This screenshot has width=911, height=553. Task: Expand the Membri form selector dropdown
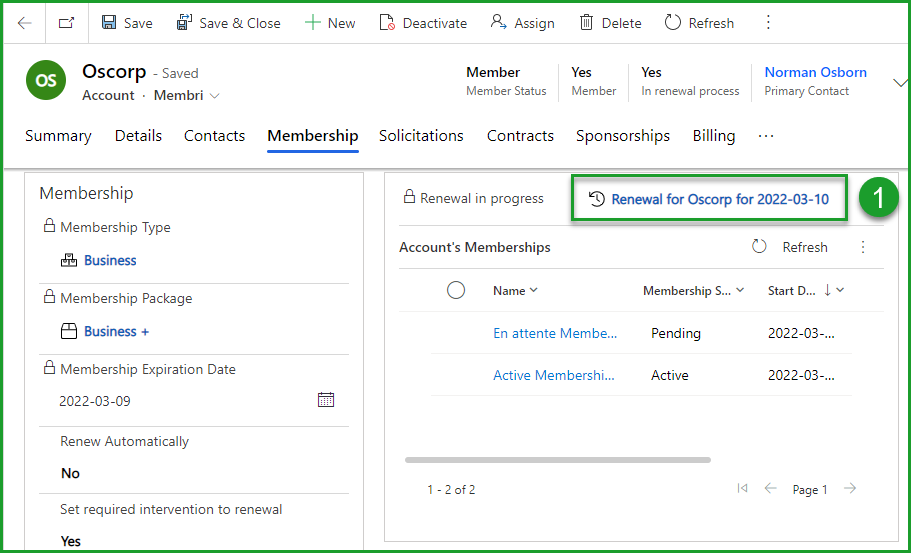pyautogui.click(x=214, y=96)
